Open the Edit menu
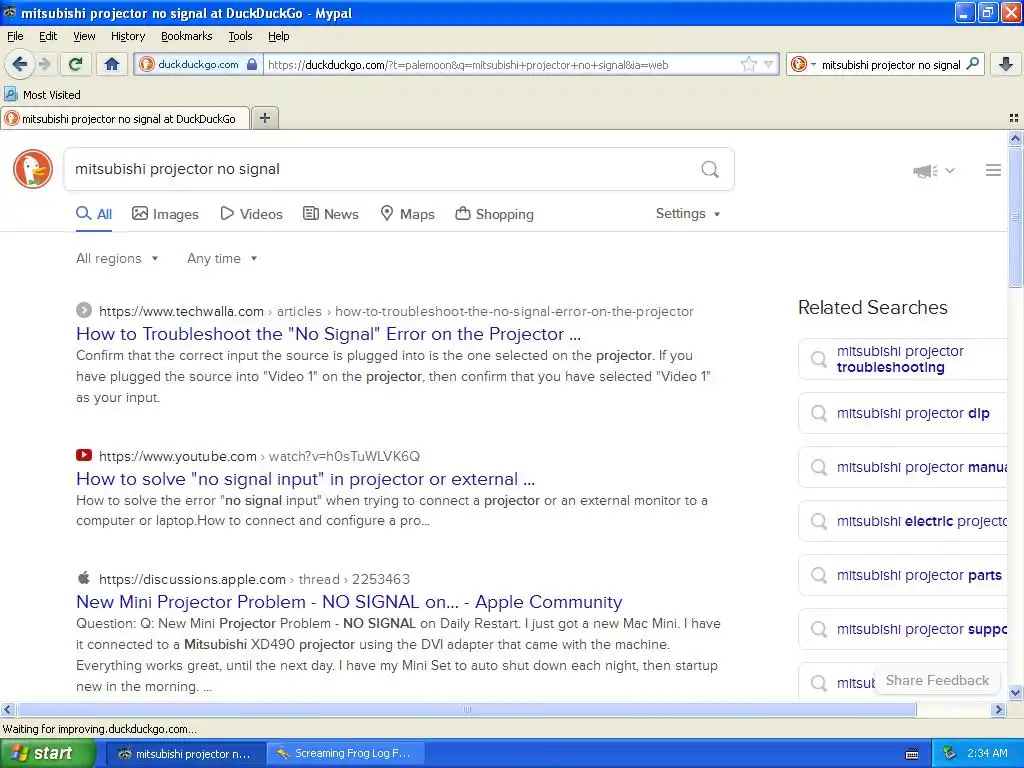This screenshot has height=768, width=1024. pos(48,36)
